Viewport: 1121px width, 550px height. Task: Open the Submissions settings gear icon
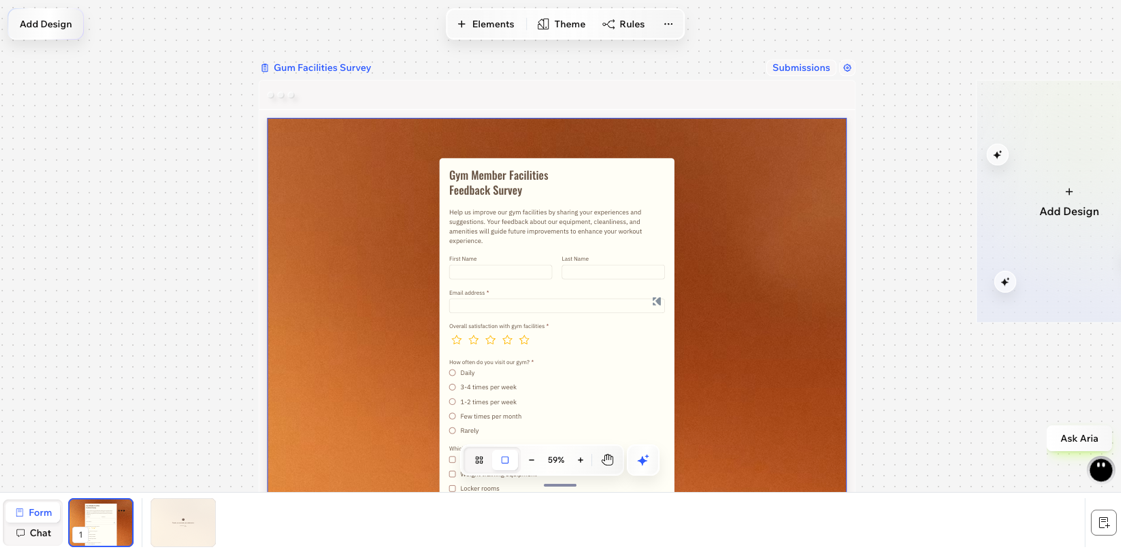click(x=847, y=68)
